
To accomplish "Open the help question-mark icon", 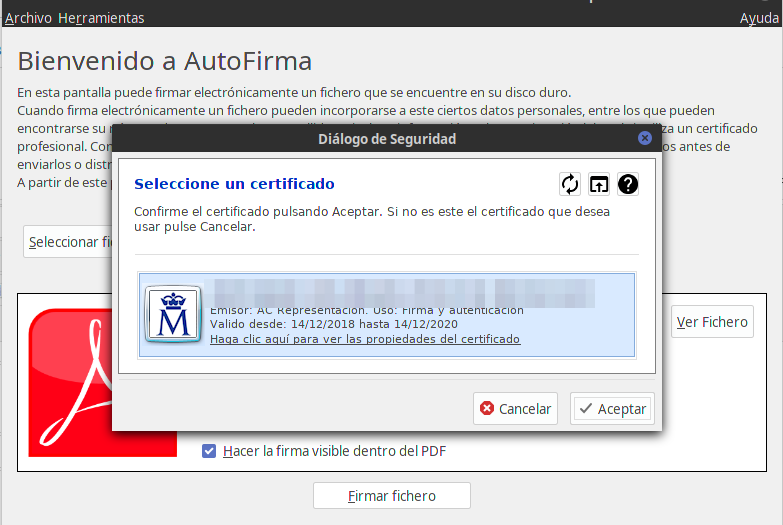I will pos(628,184).
